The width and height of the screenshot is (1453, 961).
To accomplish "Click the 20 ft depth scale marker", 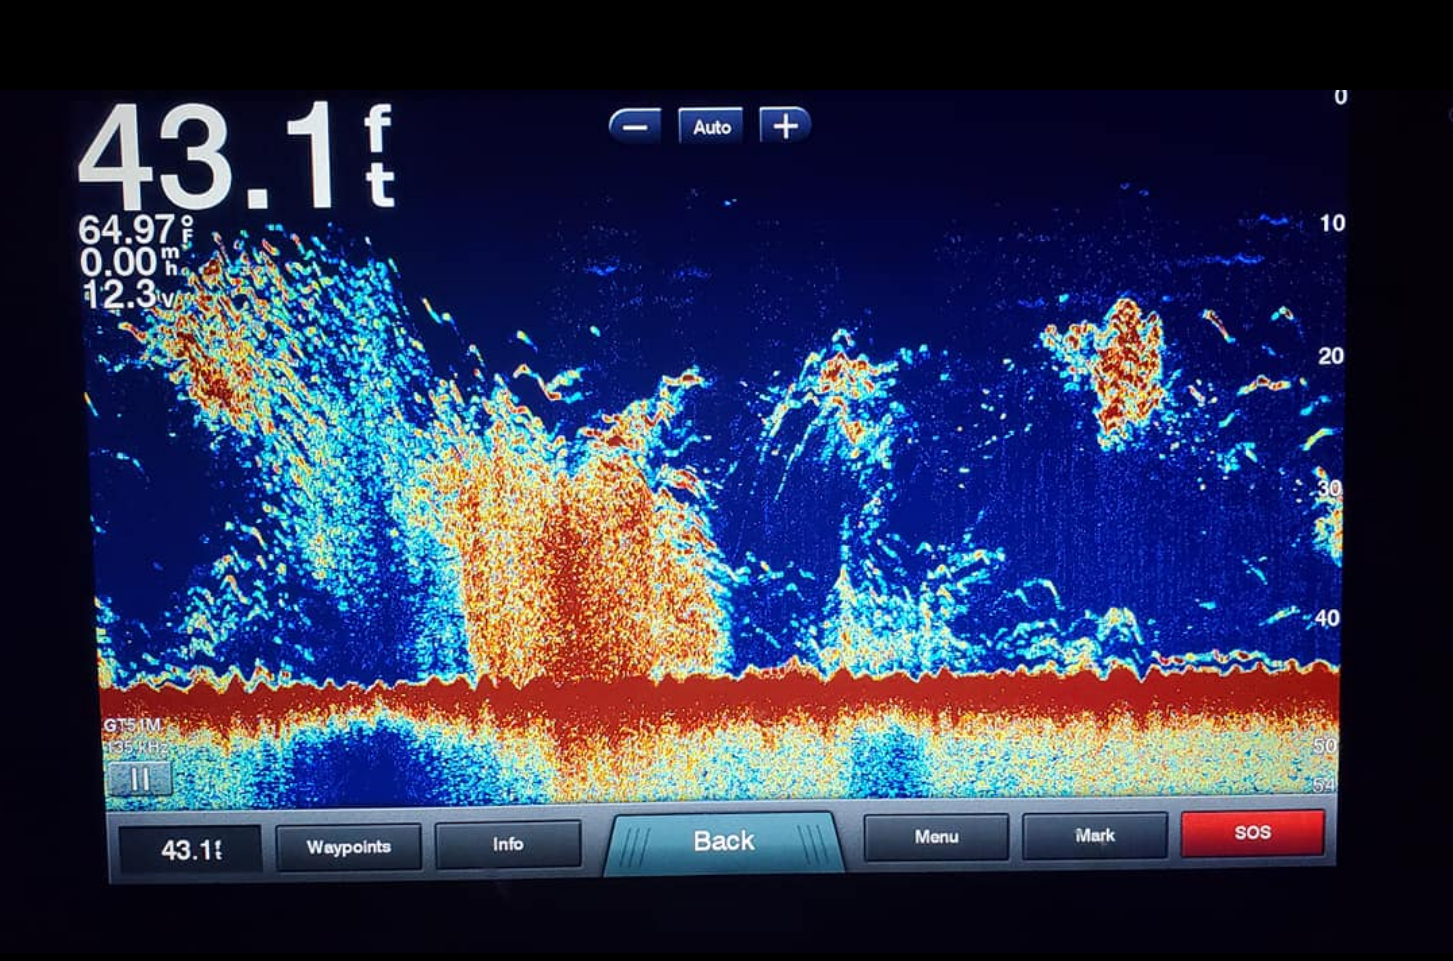I will coord(1330,356).
